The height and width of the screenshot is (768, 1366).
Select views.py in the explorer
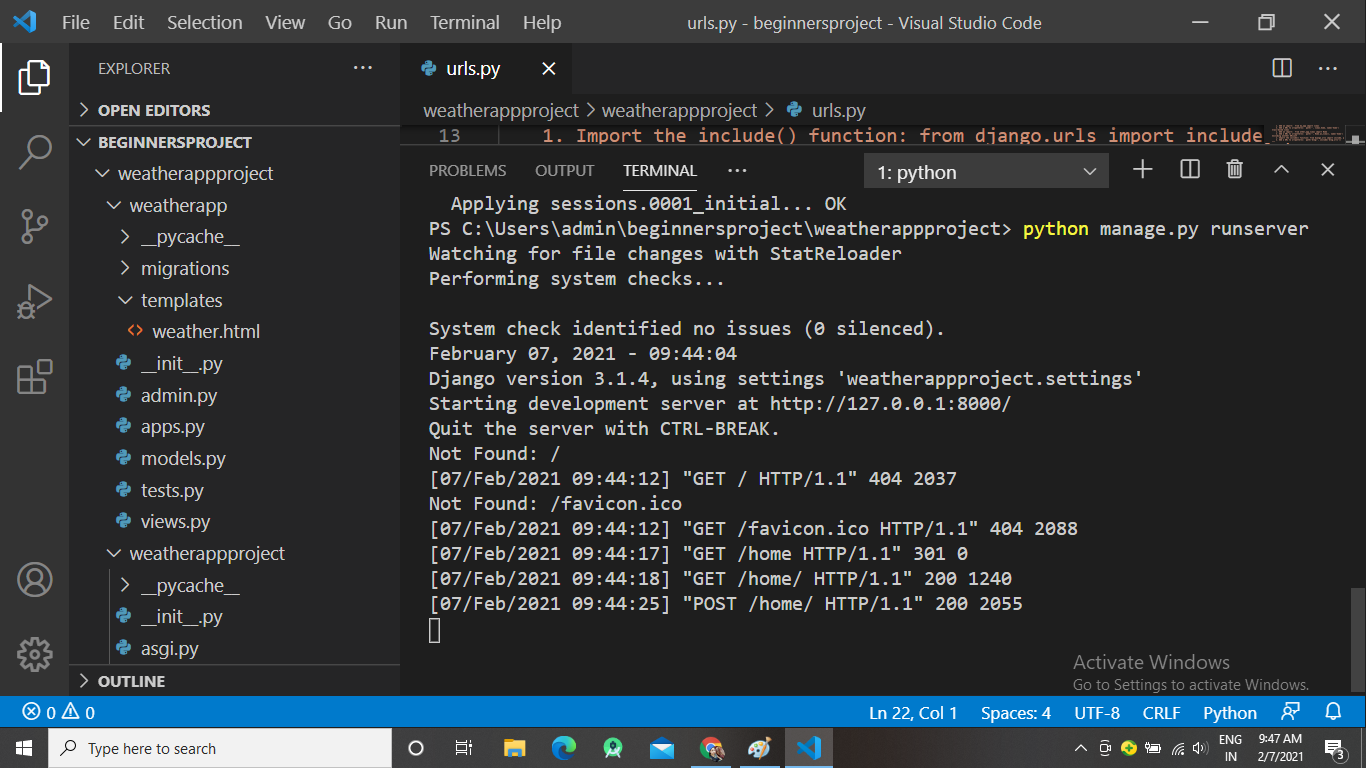173,521
